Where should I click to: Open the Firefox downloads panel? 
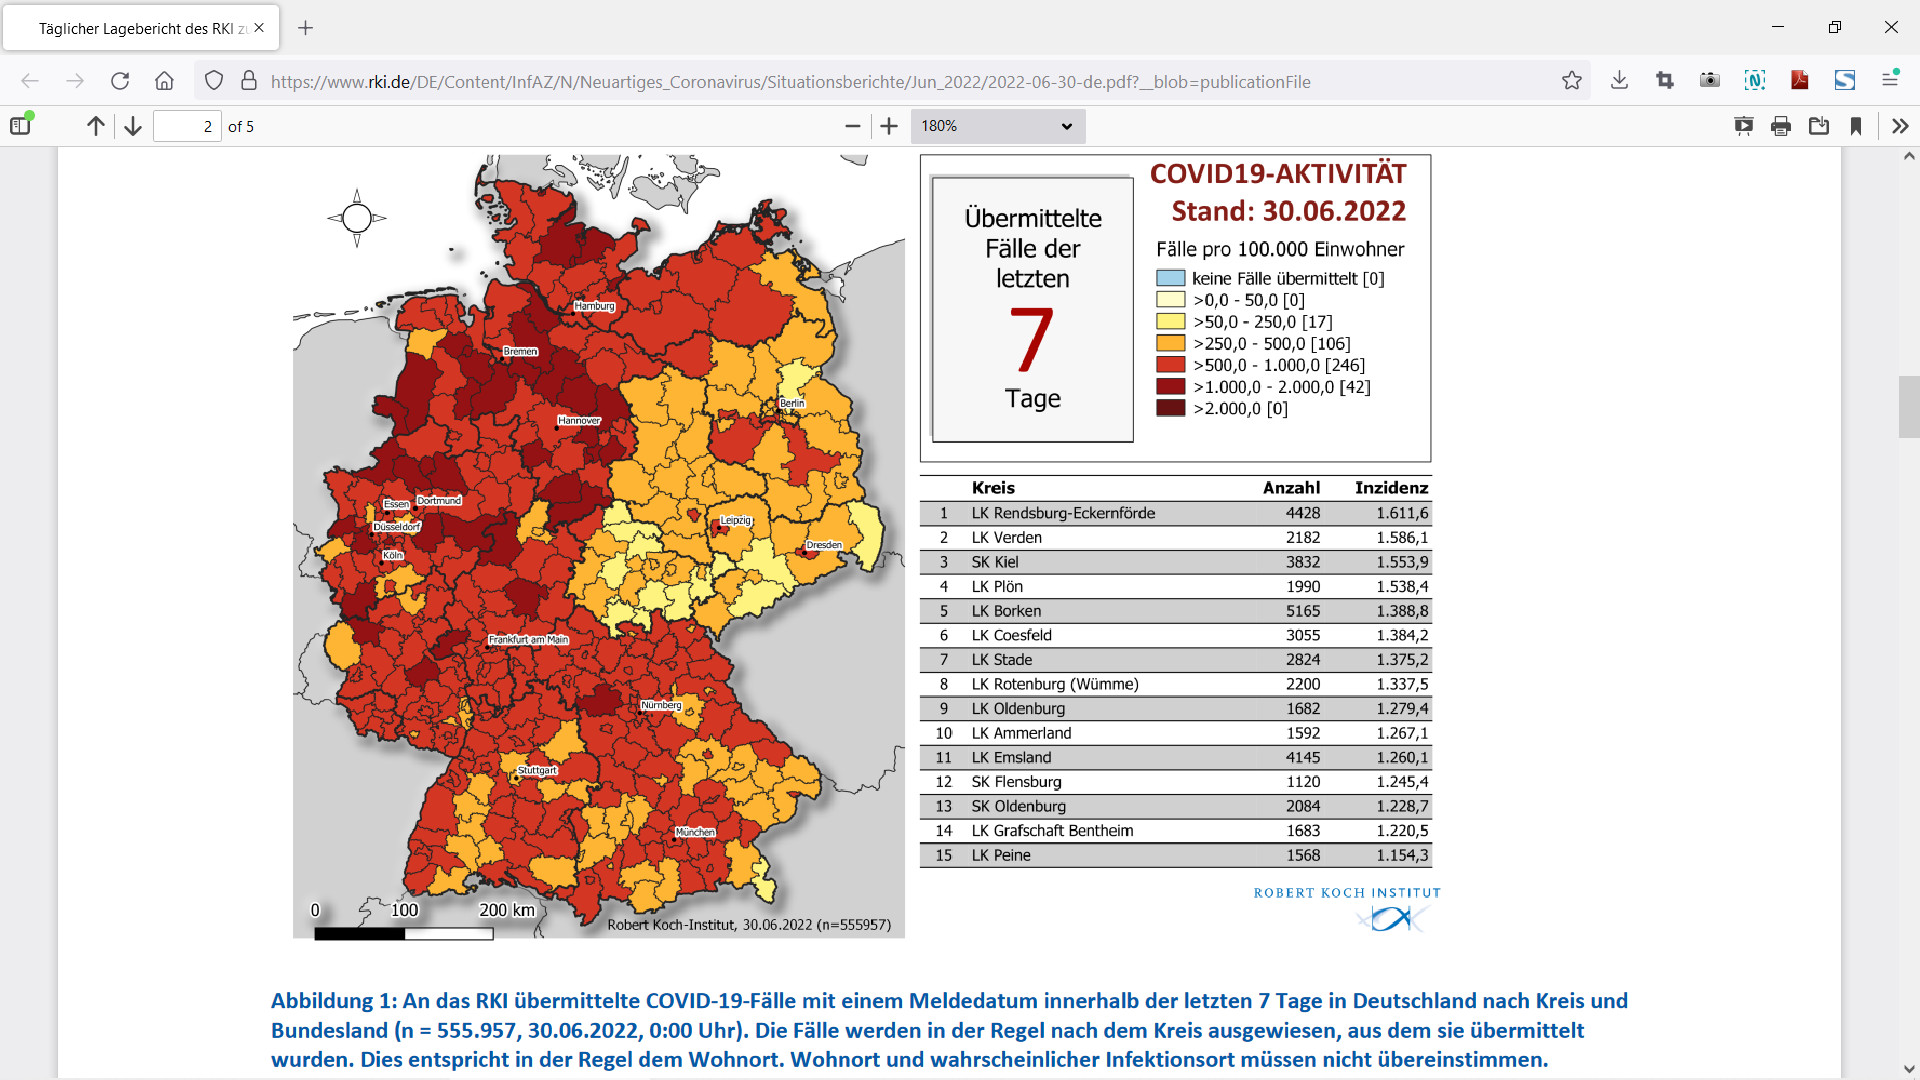[1619, 81]
